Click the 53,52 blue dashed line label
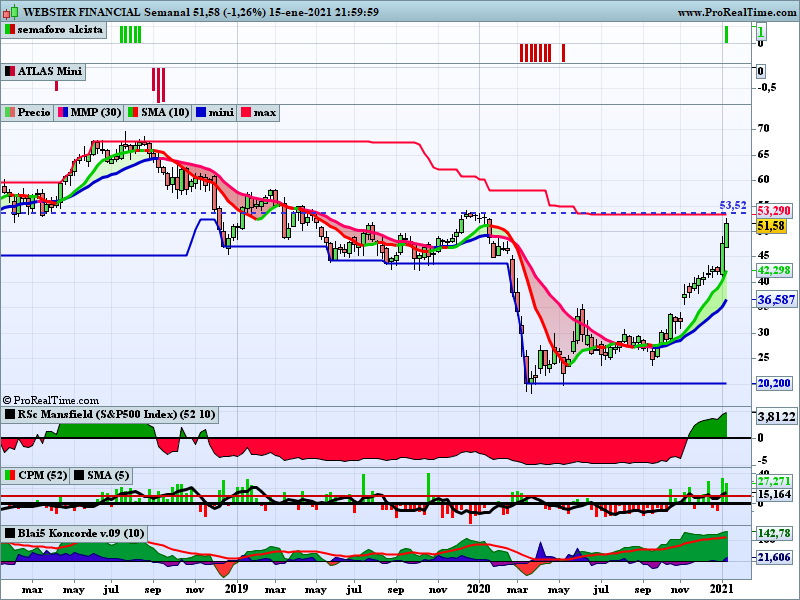This screenshot has width=800, height=600. point(733,205)
